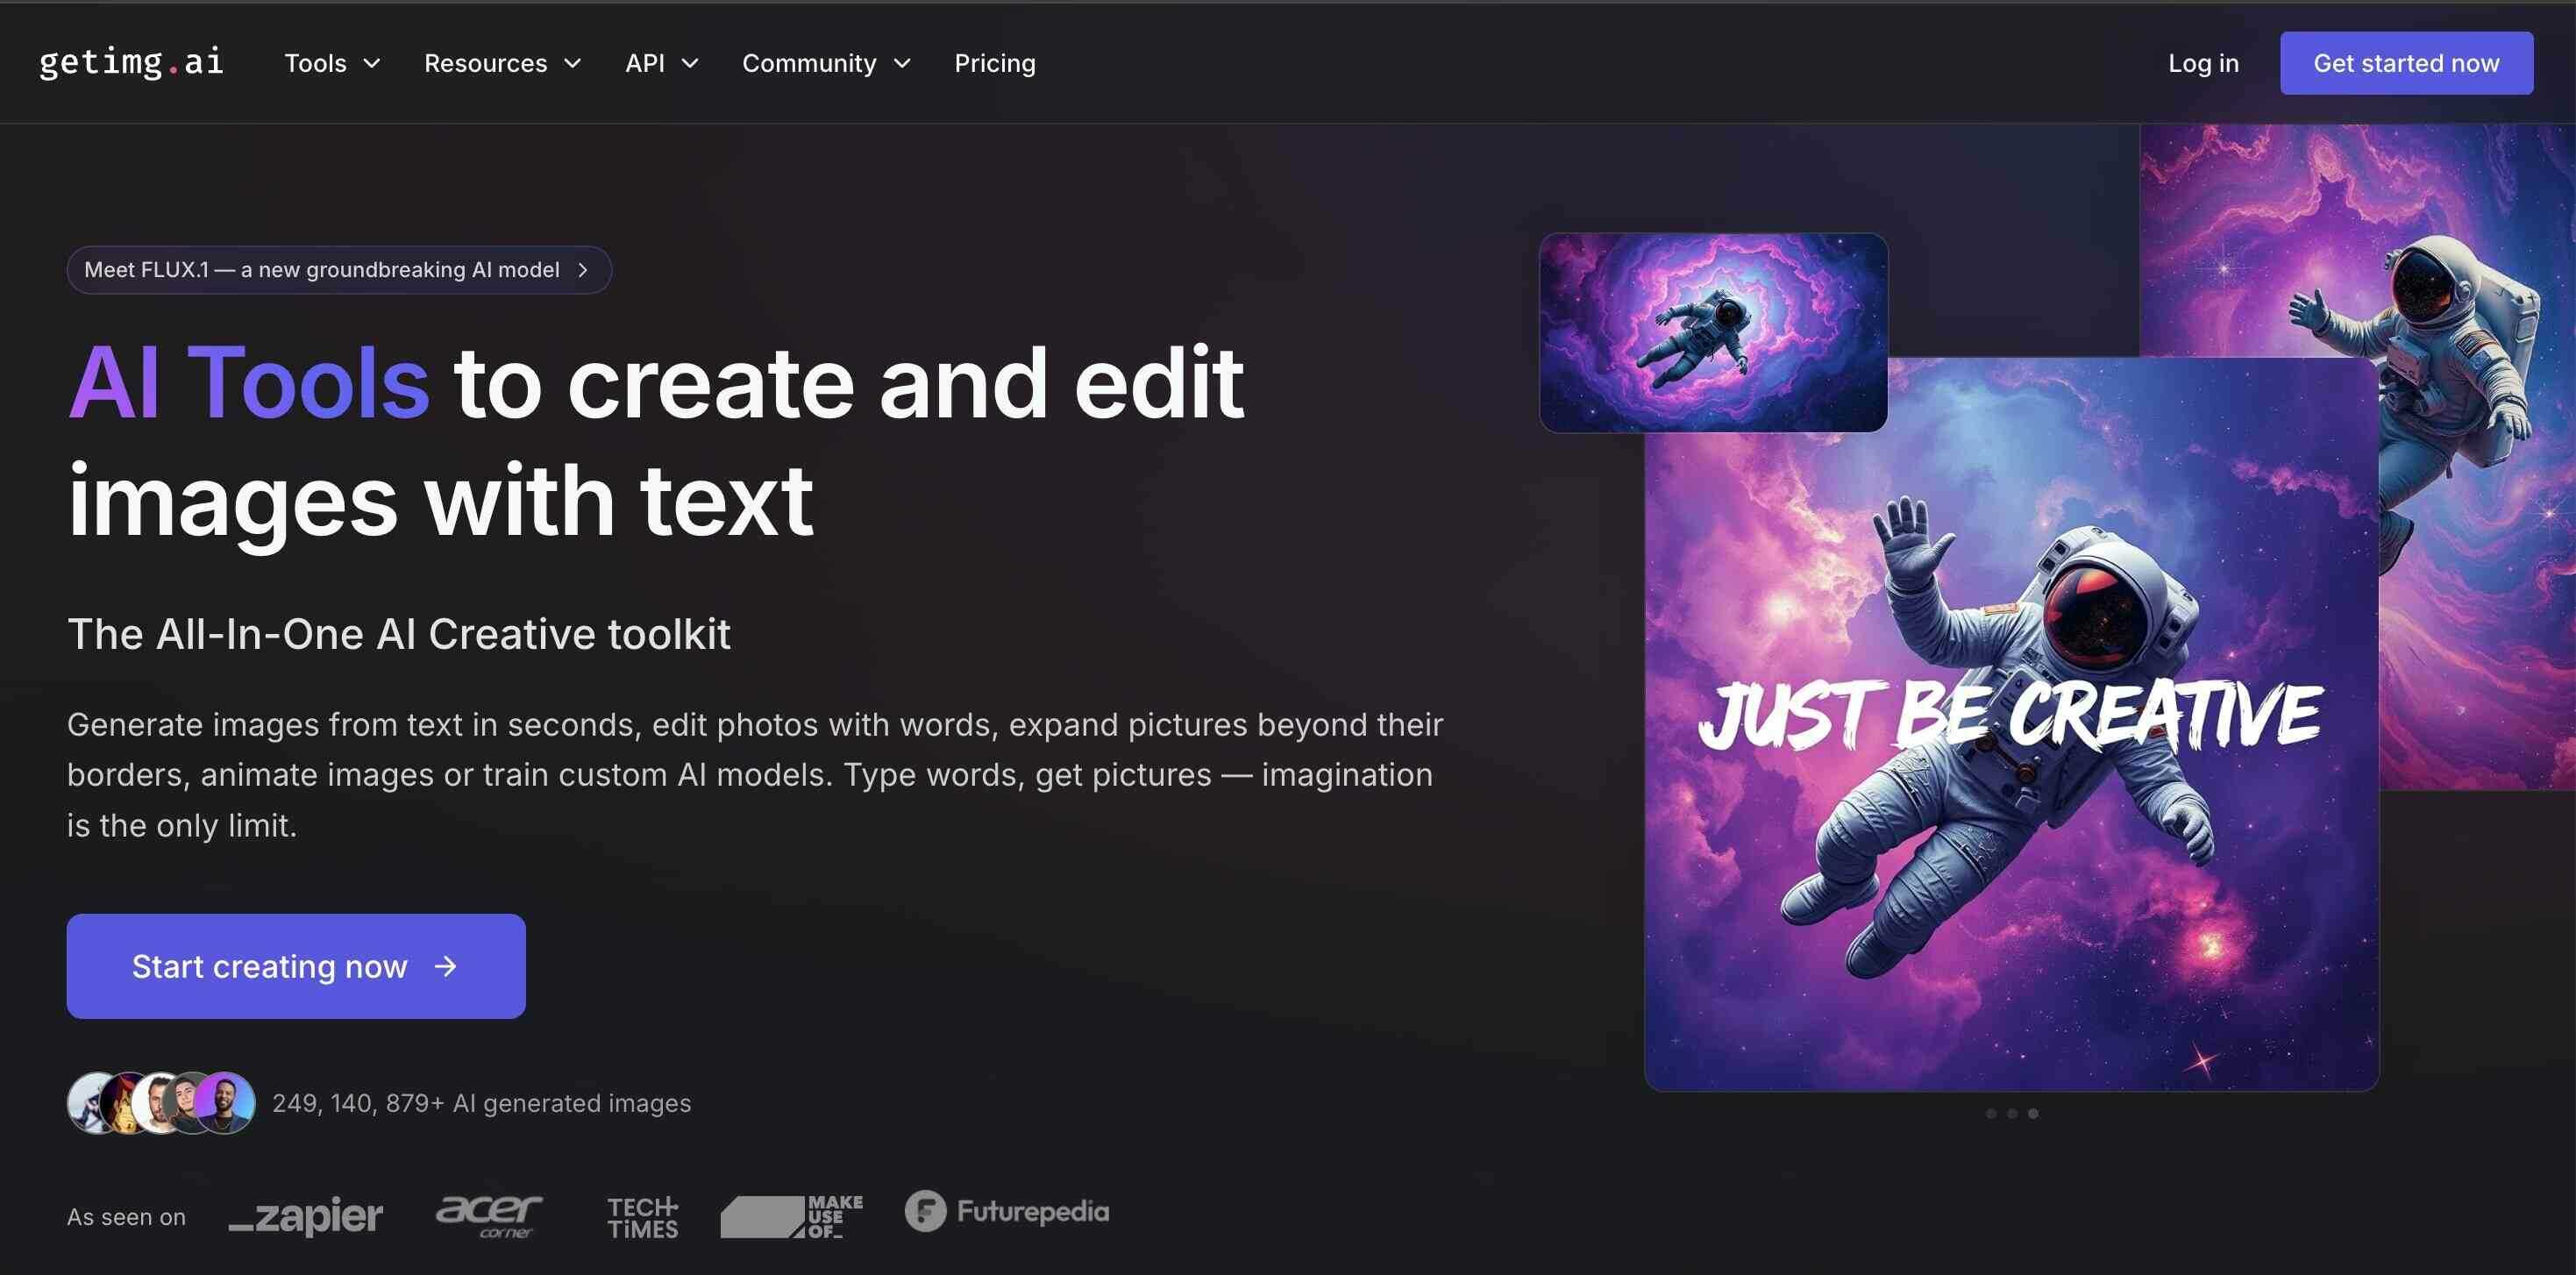
Task: Go to the Pricing page
Action: (995, 63)
